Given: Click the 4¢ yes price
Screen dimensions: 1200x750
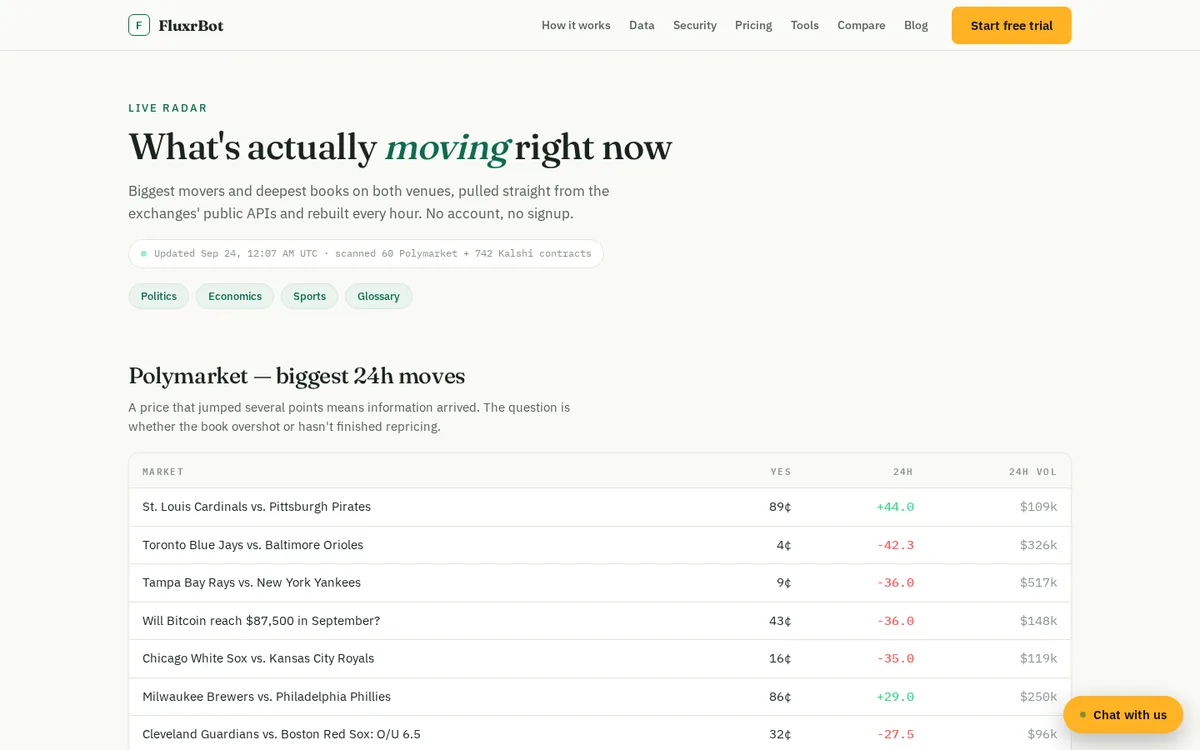Looking at the screenshot, I should (784, 545).
